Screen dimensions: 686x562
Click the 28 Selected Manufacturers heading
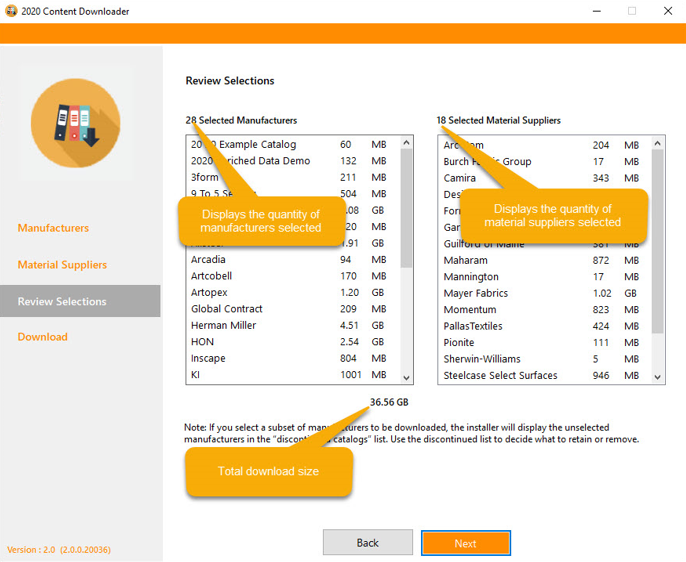coord(241,120)
